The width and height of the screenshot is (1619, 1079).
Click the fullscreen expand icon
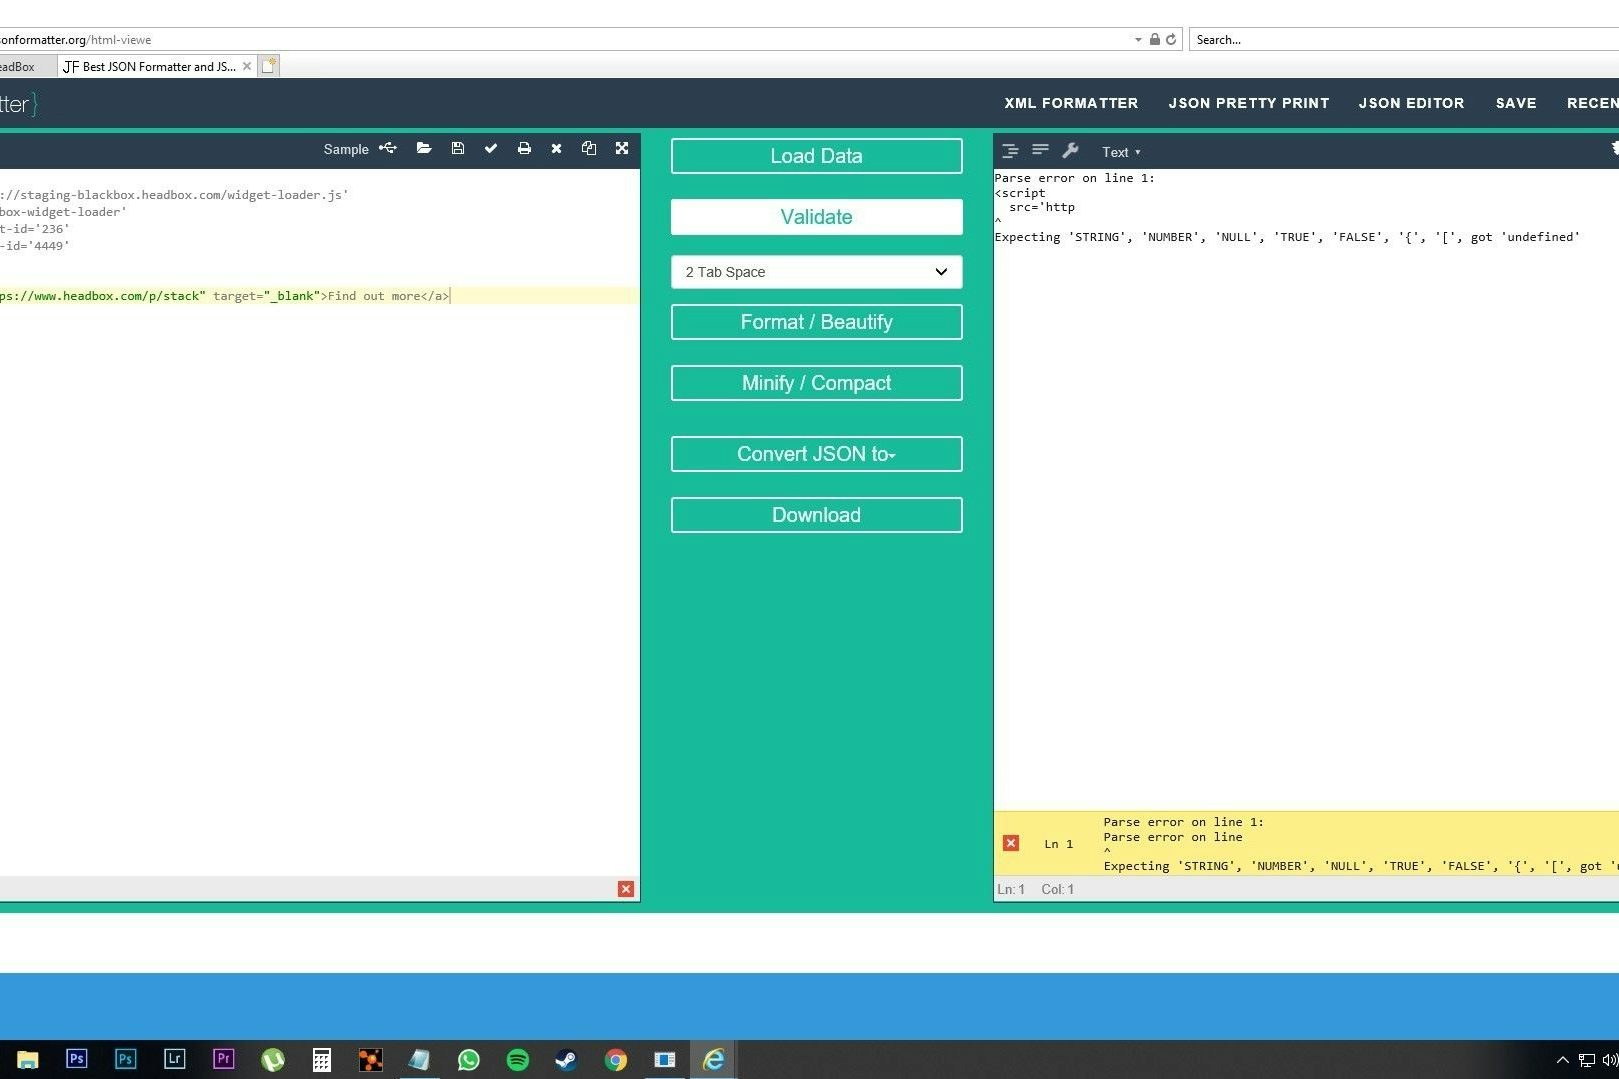[622, 149]
